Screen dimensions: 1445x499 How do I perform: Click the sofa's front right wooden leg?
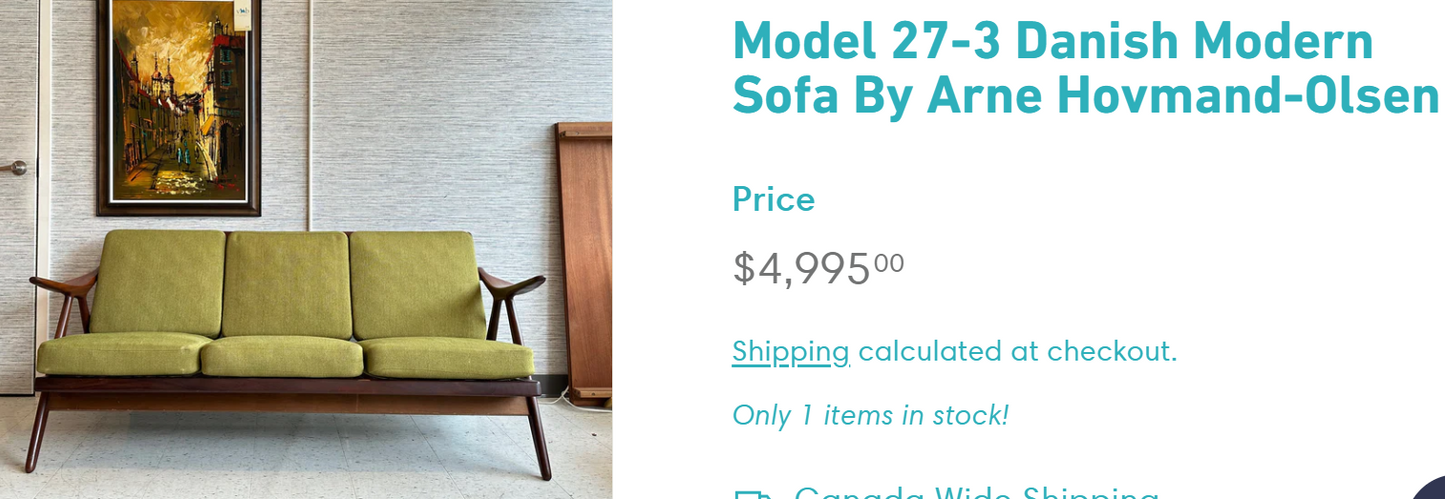539,438
